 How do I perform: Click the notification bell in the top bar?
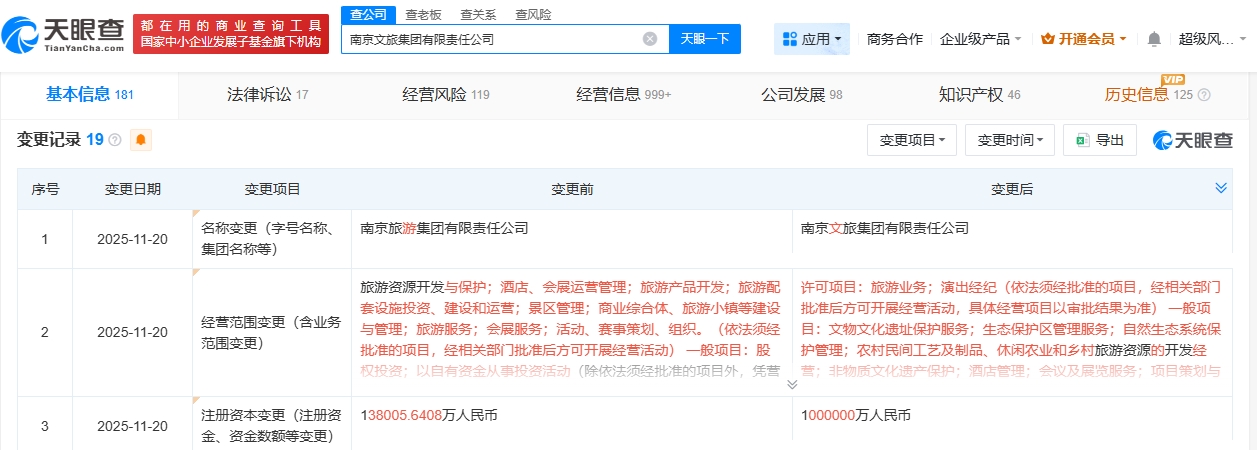click(x=1154, y=39)
